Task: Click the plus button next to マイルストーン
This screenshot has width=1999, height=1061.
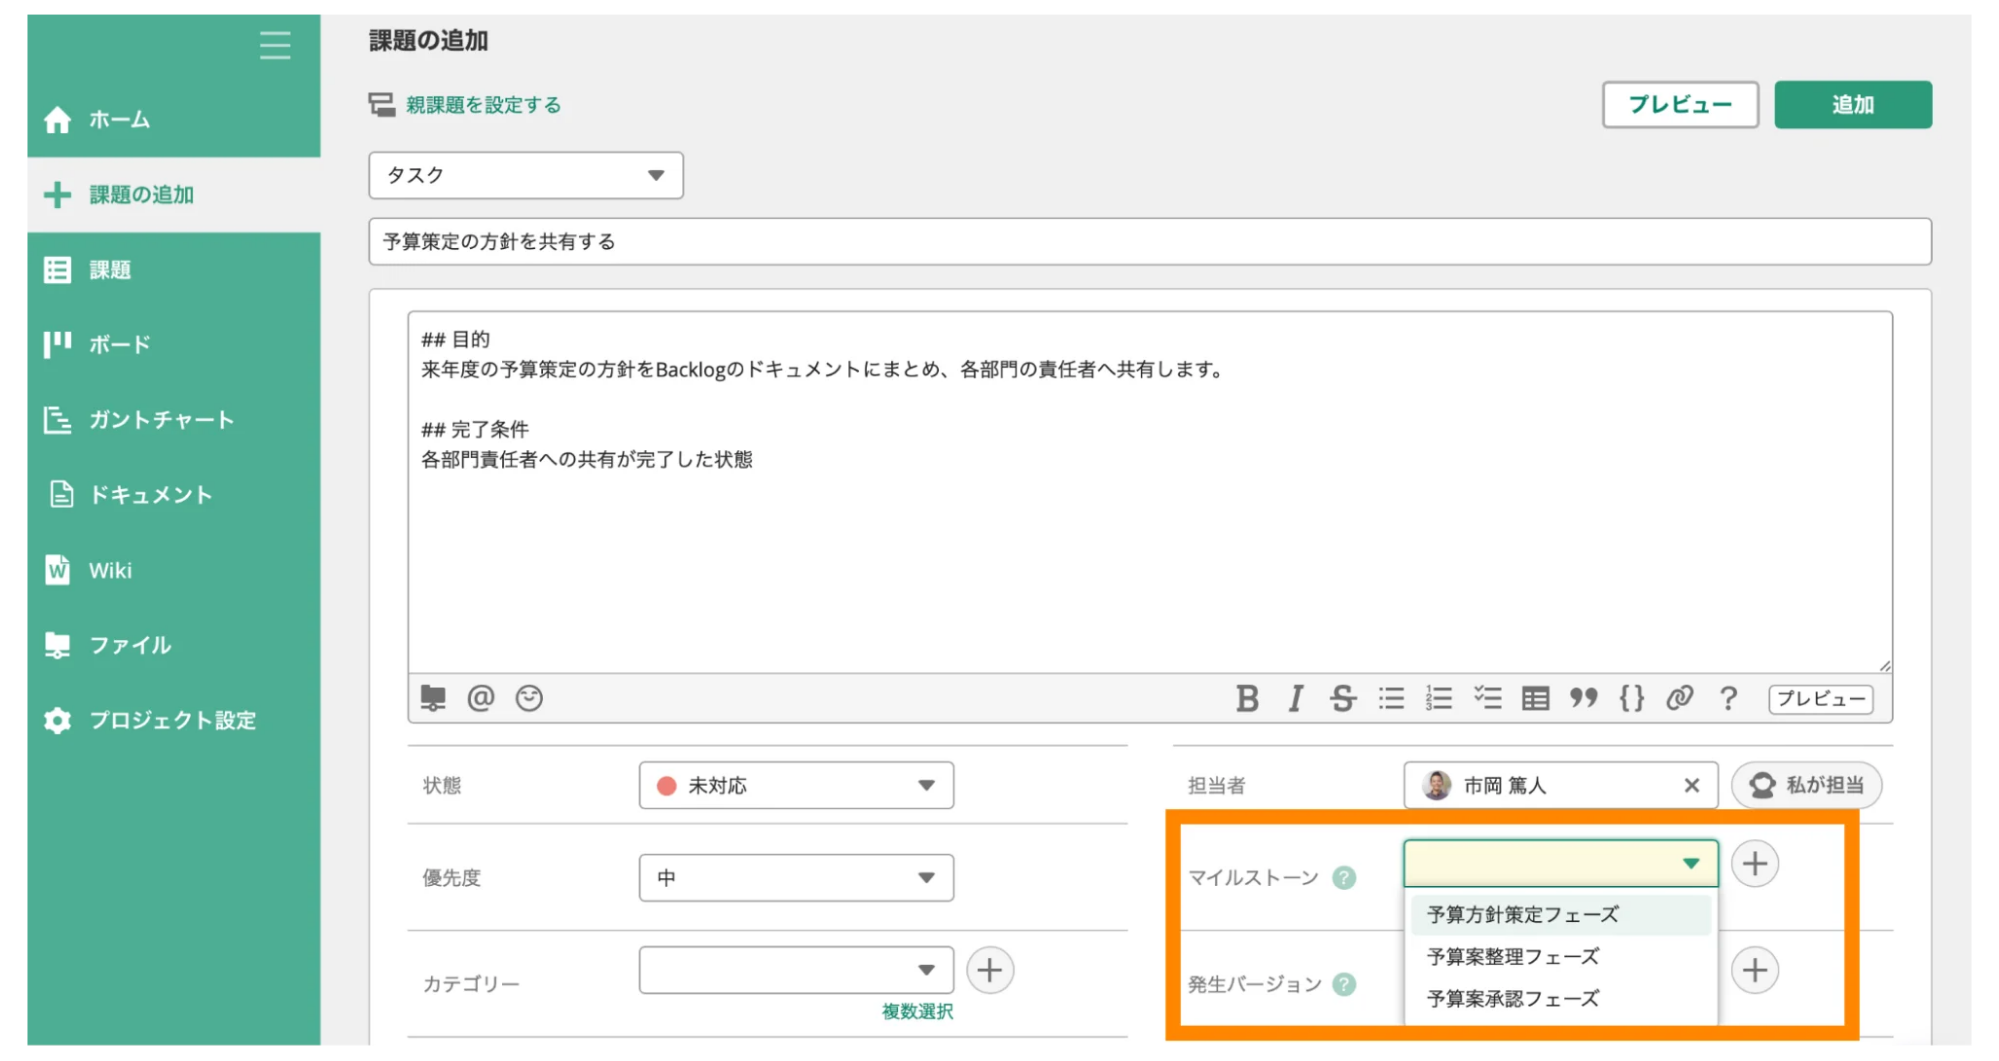Action: coord(1755,864)
